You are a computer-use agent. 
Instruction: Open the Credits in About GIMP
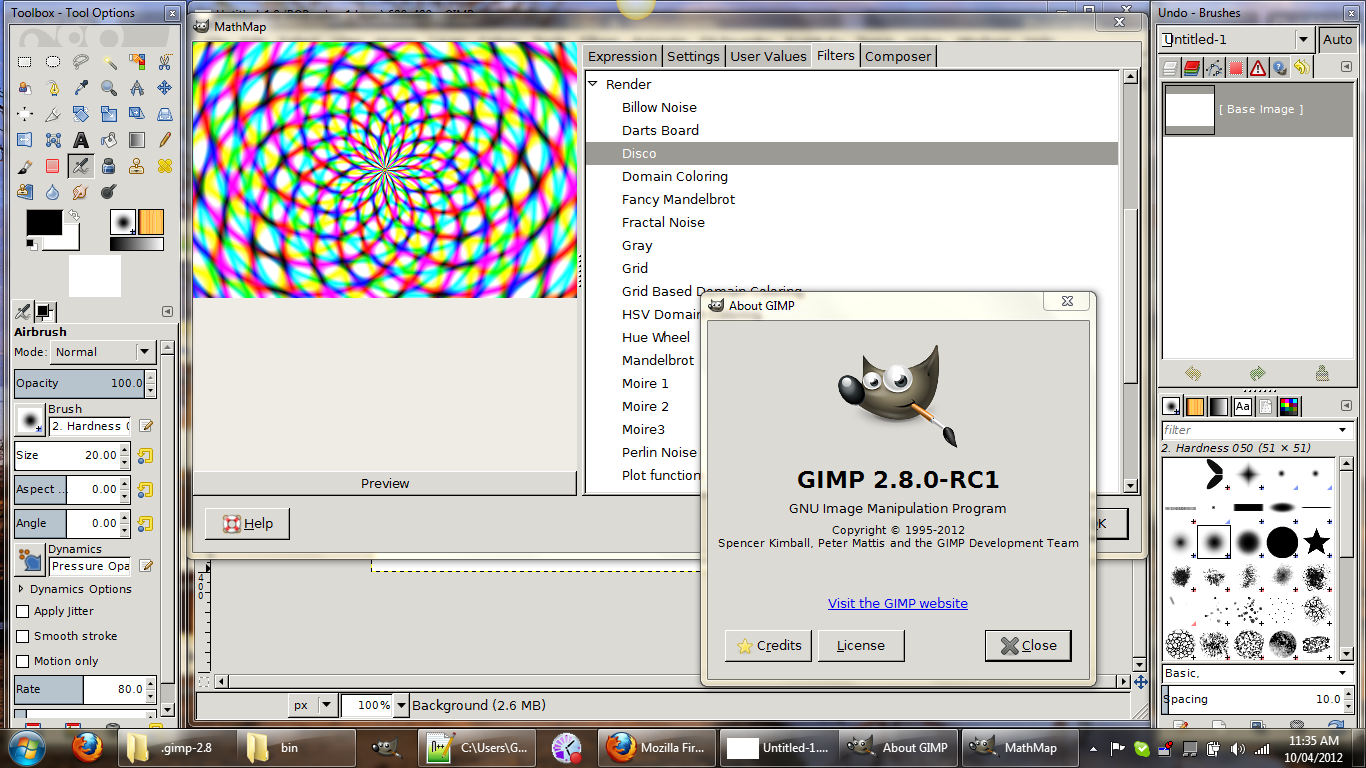(x=769, y=646)
